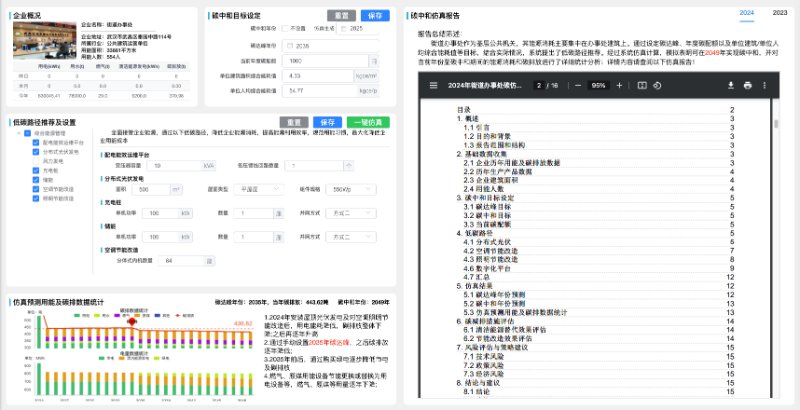The width and height of the screenshot is (800, 410).
Task: Uncheck the 储能 option
Action: [36, 180]
